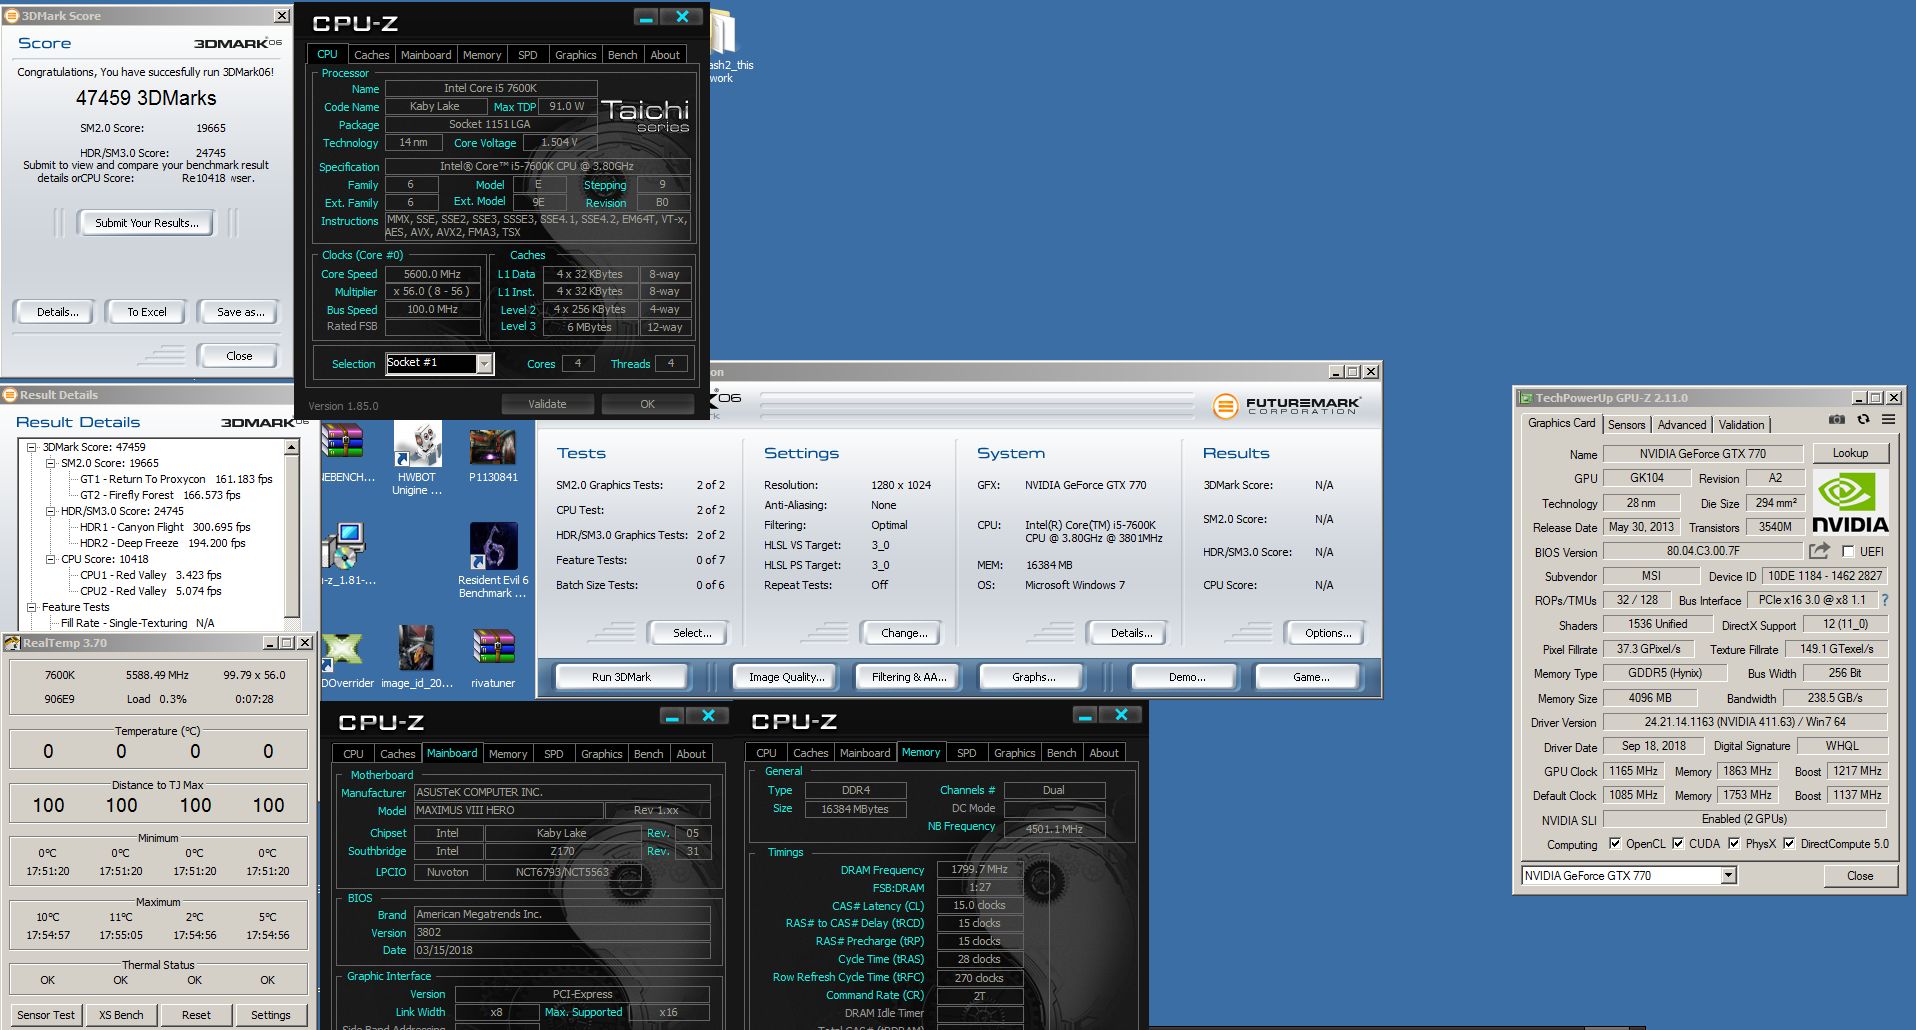Toggle the OpenCL checkbox
This screenshot has width=1916, height=1030.
coord(1615,844)
